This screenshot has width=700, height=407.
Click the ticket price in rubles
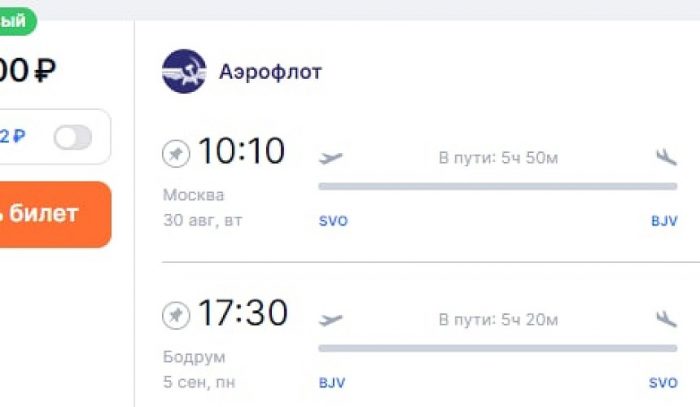28,71
